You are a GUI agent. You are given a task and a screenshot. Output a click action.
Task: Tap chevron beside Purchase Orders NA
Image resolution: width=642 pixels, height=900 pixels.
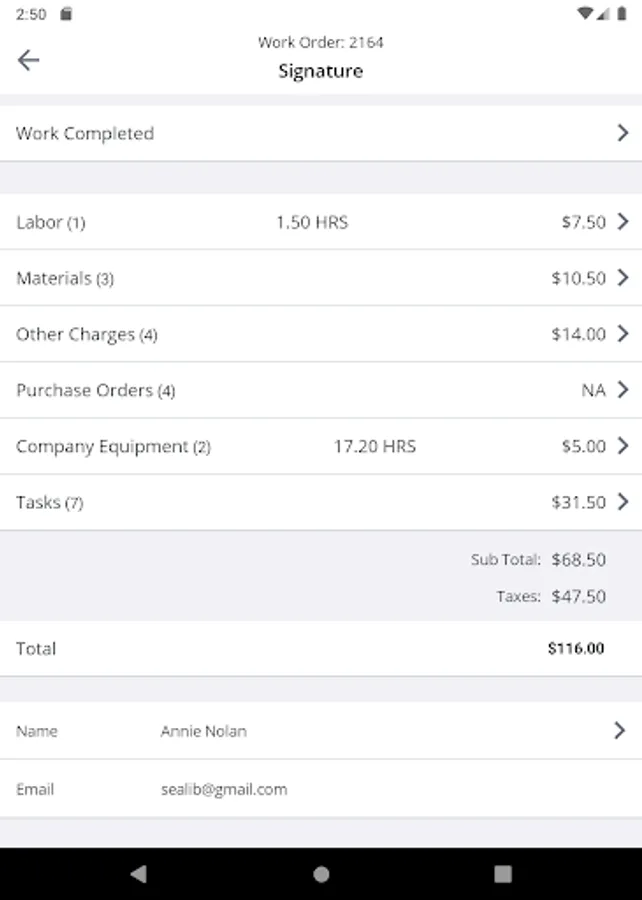point(622,390)
